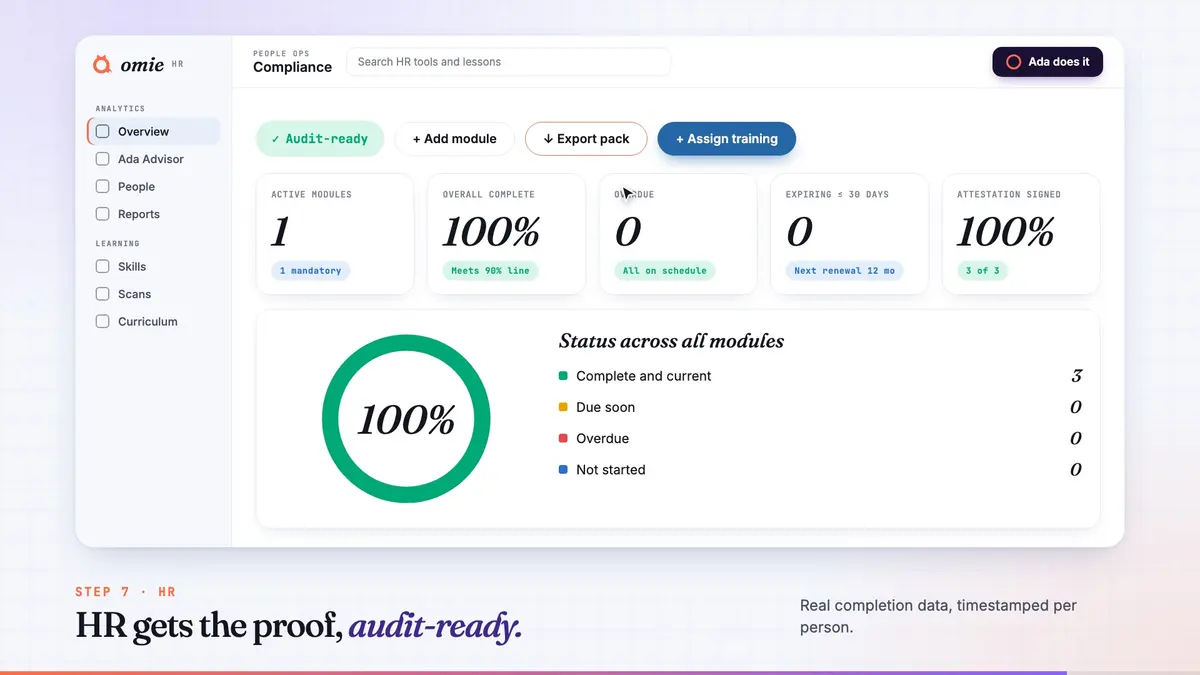The height and width of the screenshot is (675, 1200).
Task: Select the Audit-ready status chip
Action: point(320,139)
